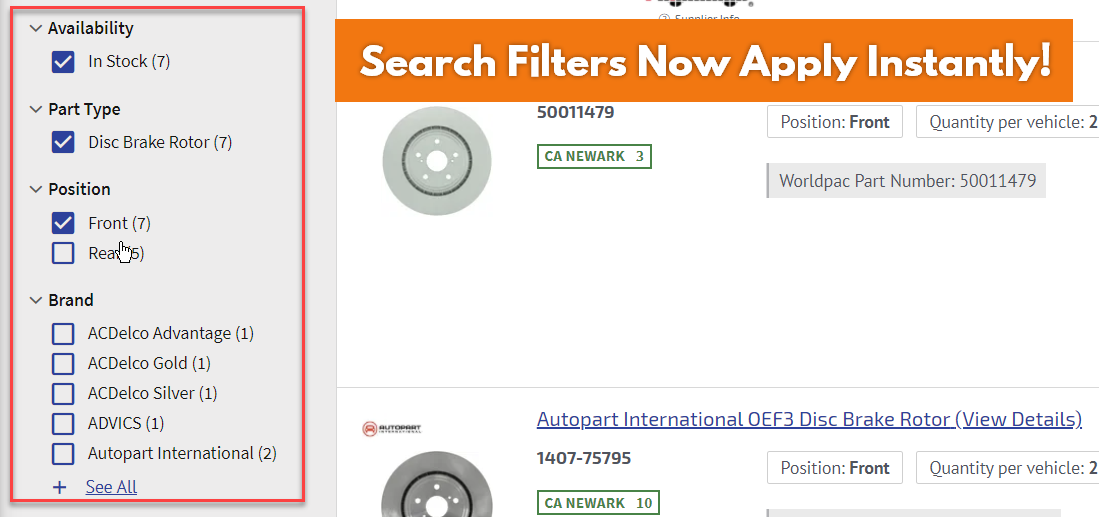Click part number 50011479 text

pyautogui.click(x=575, y=112)
